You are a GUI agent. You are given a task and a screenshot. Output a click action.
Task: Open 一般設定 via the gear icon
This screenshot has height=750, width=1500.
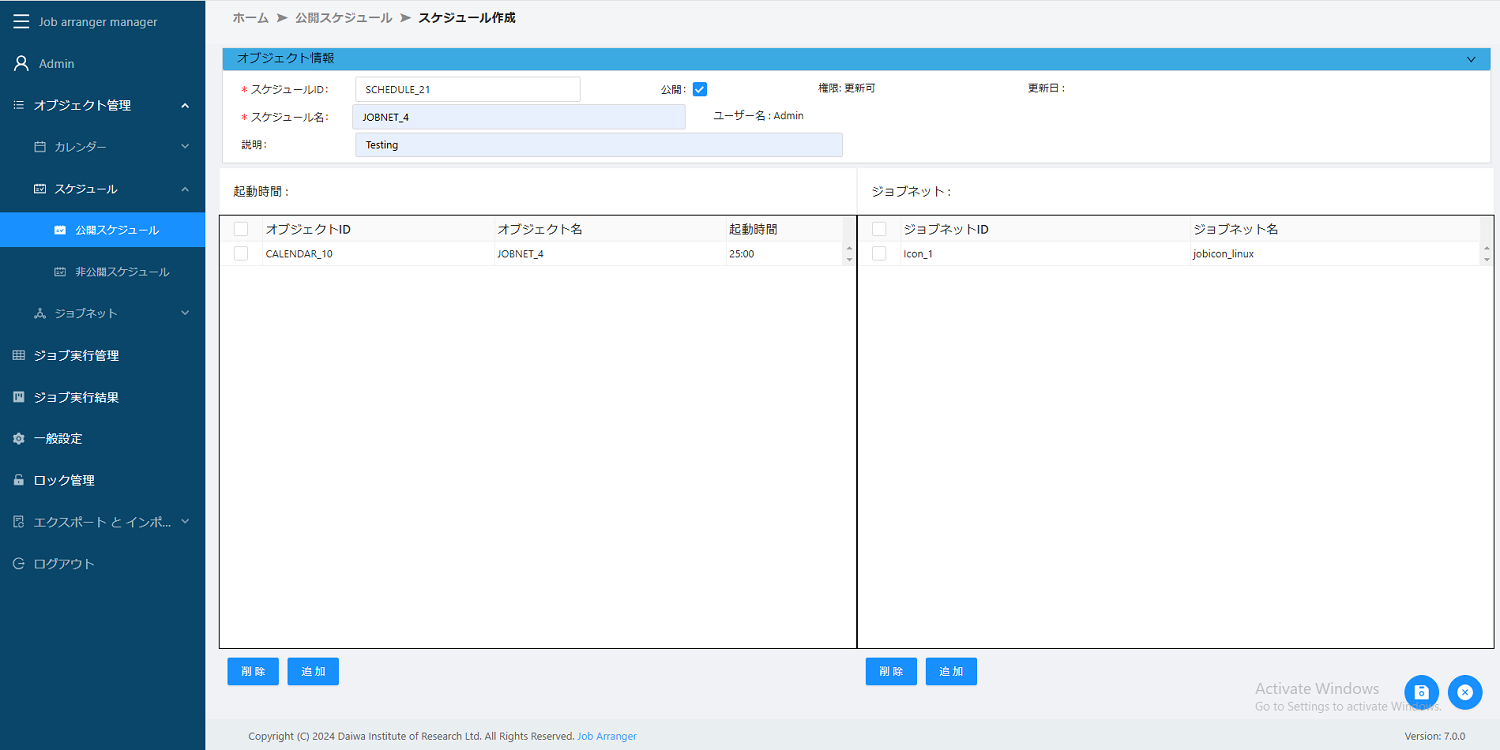pos(17,438)
